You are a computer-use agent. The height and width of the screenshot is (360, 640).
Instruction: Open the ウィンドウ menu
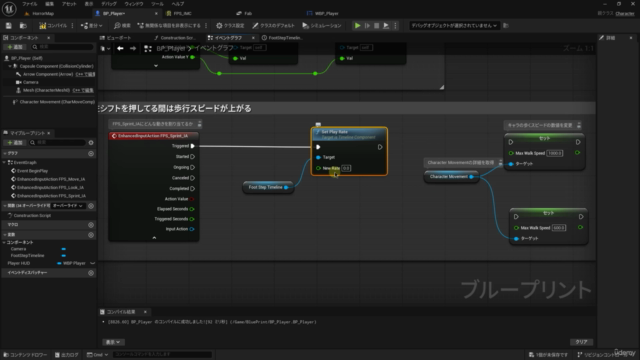(x=134, y=4)
